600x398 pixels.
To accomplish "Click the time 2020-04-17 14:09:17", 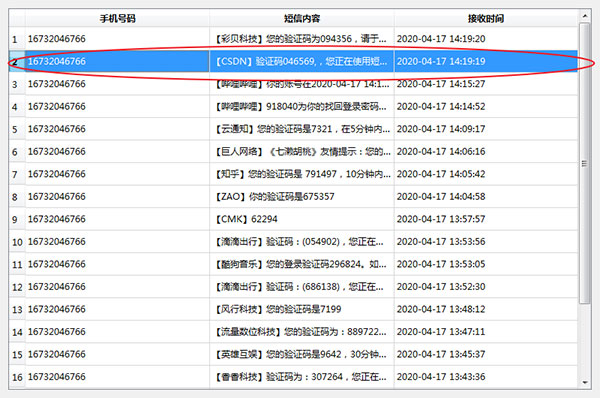I will 441,129.
